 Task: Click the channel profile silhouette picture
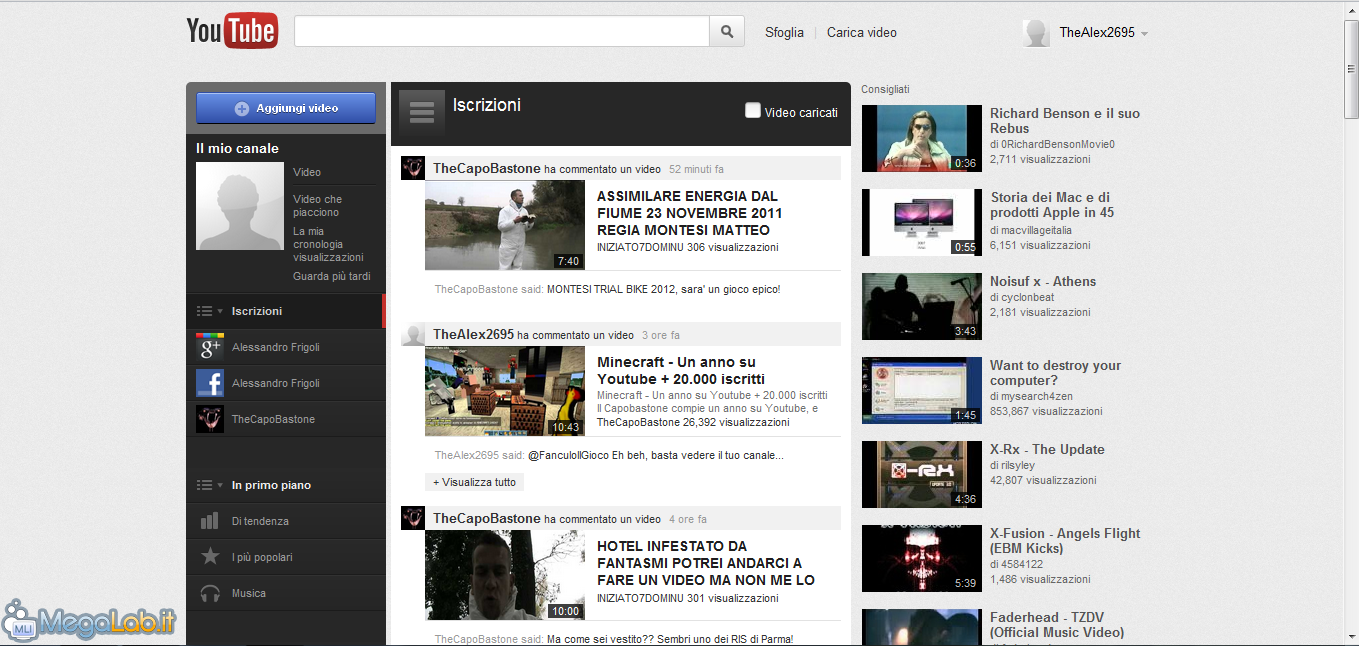point(239,206)
